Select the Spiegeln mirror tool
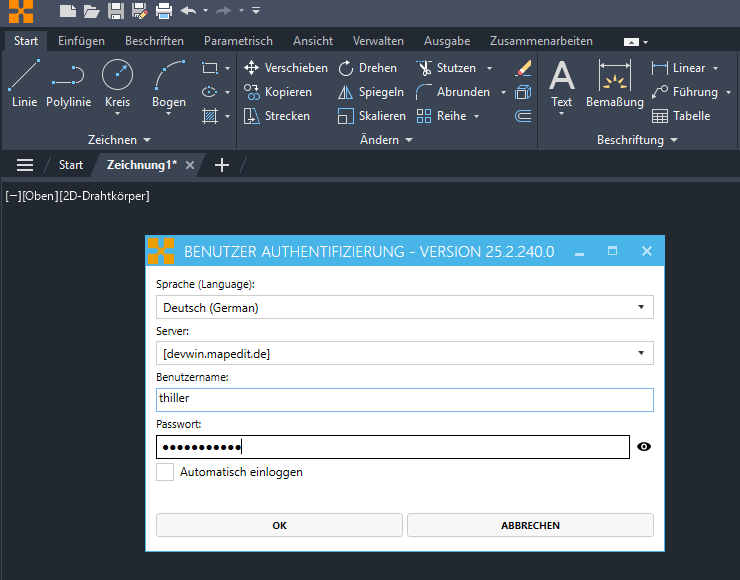Screen dimensions: 740x580 [371, 92]
